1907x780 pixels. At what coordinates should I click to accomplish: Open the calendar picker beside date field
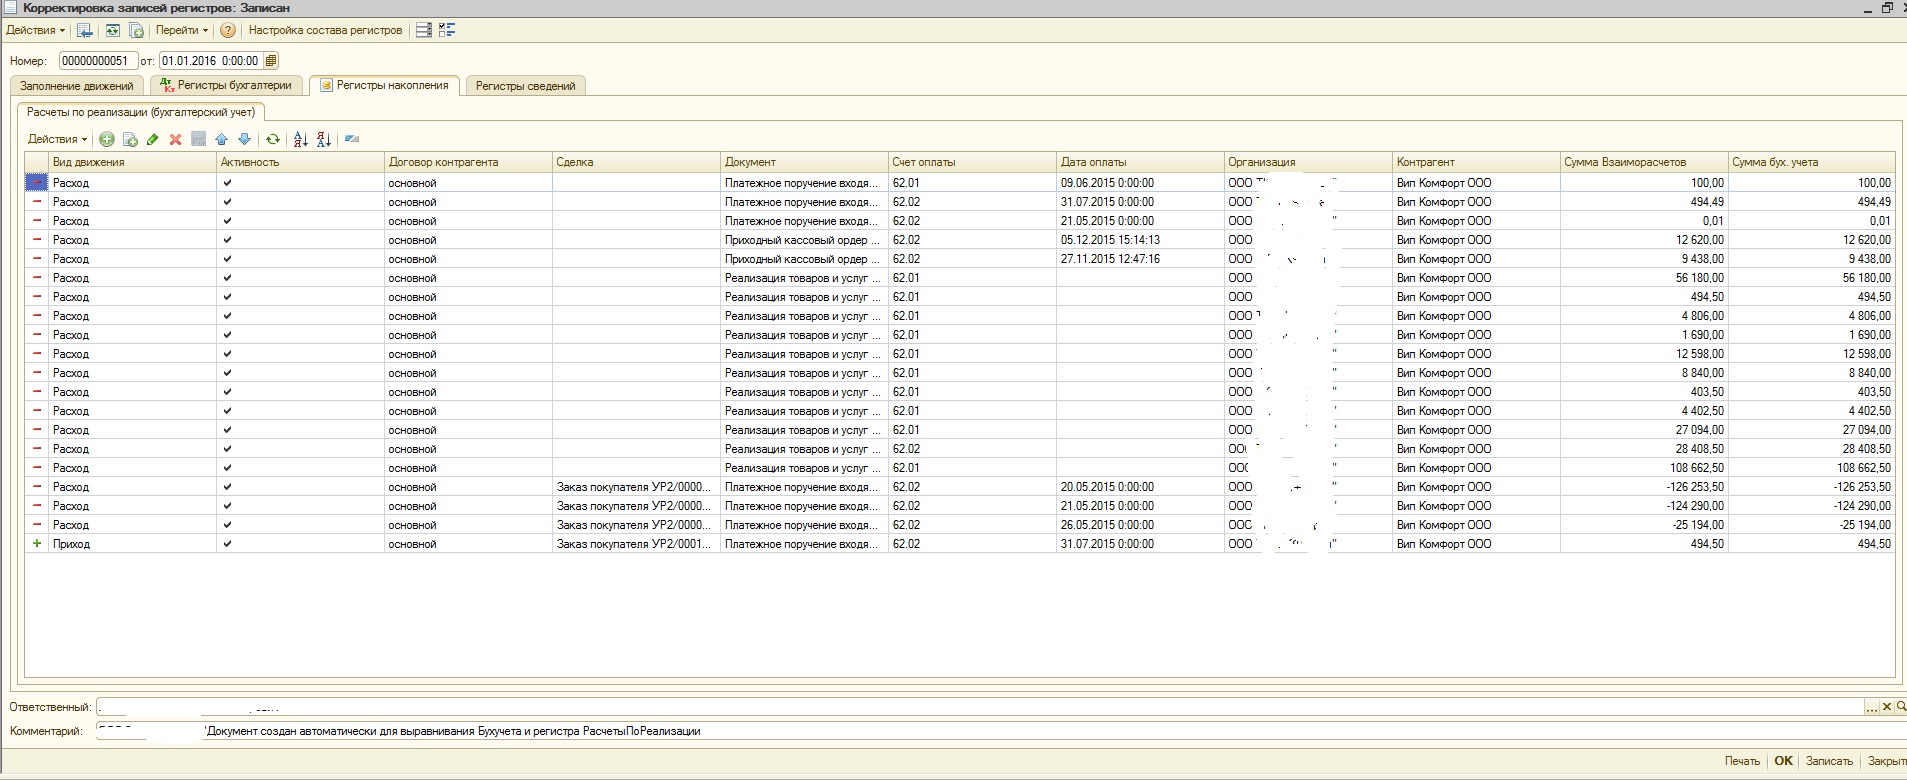[271, 61]
